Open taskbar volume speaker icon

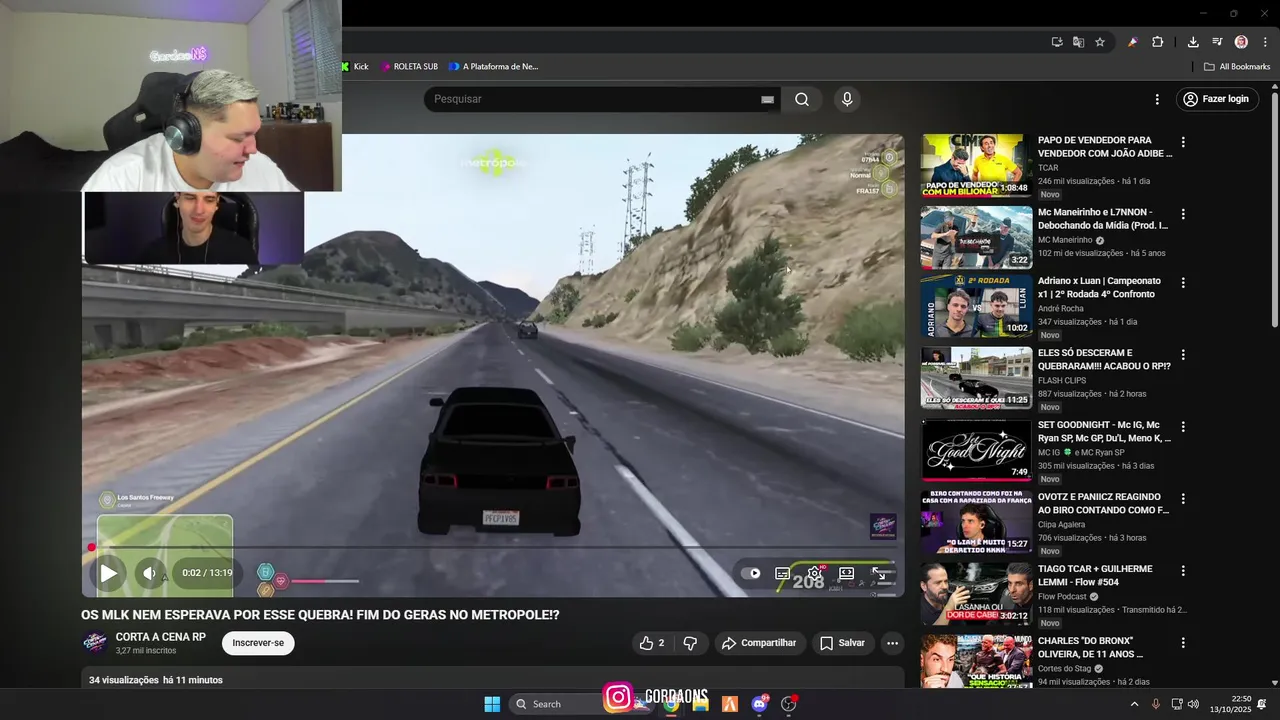1193,704
